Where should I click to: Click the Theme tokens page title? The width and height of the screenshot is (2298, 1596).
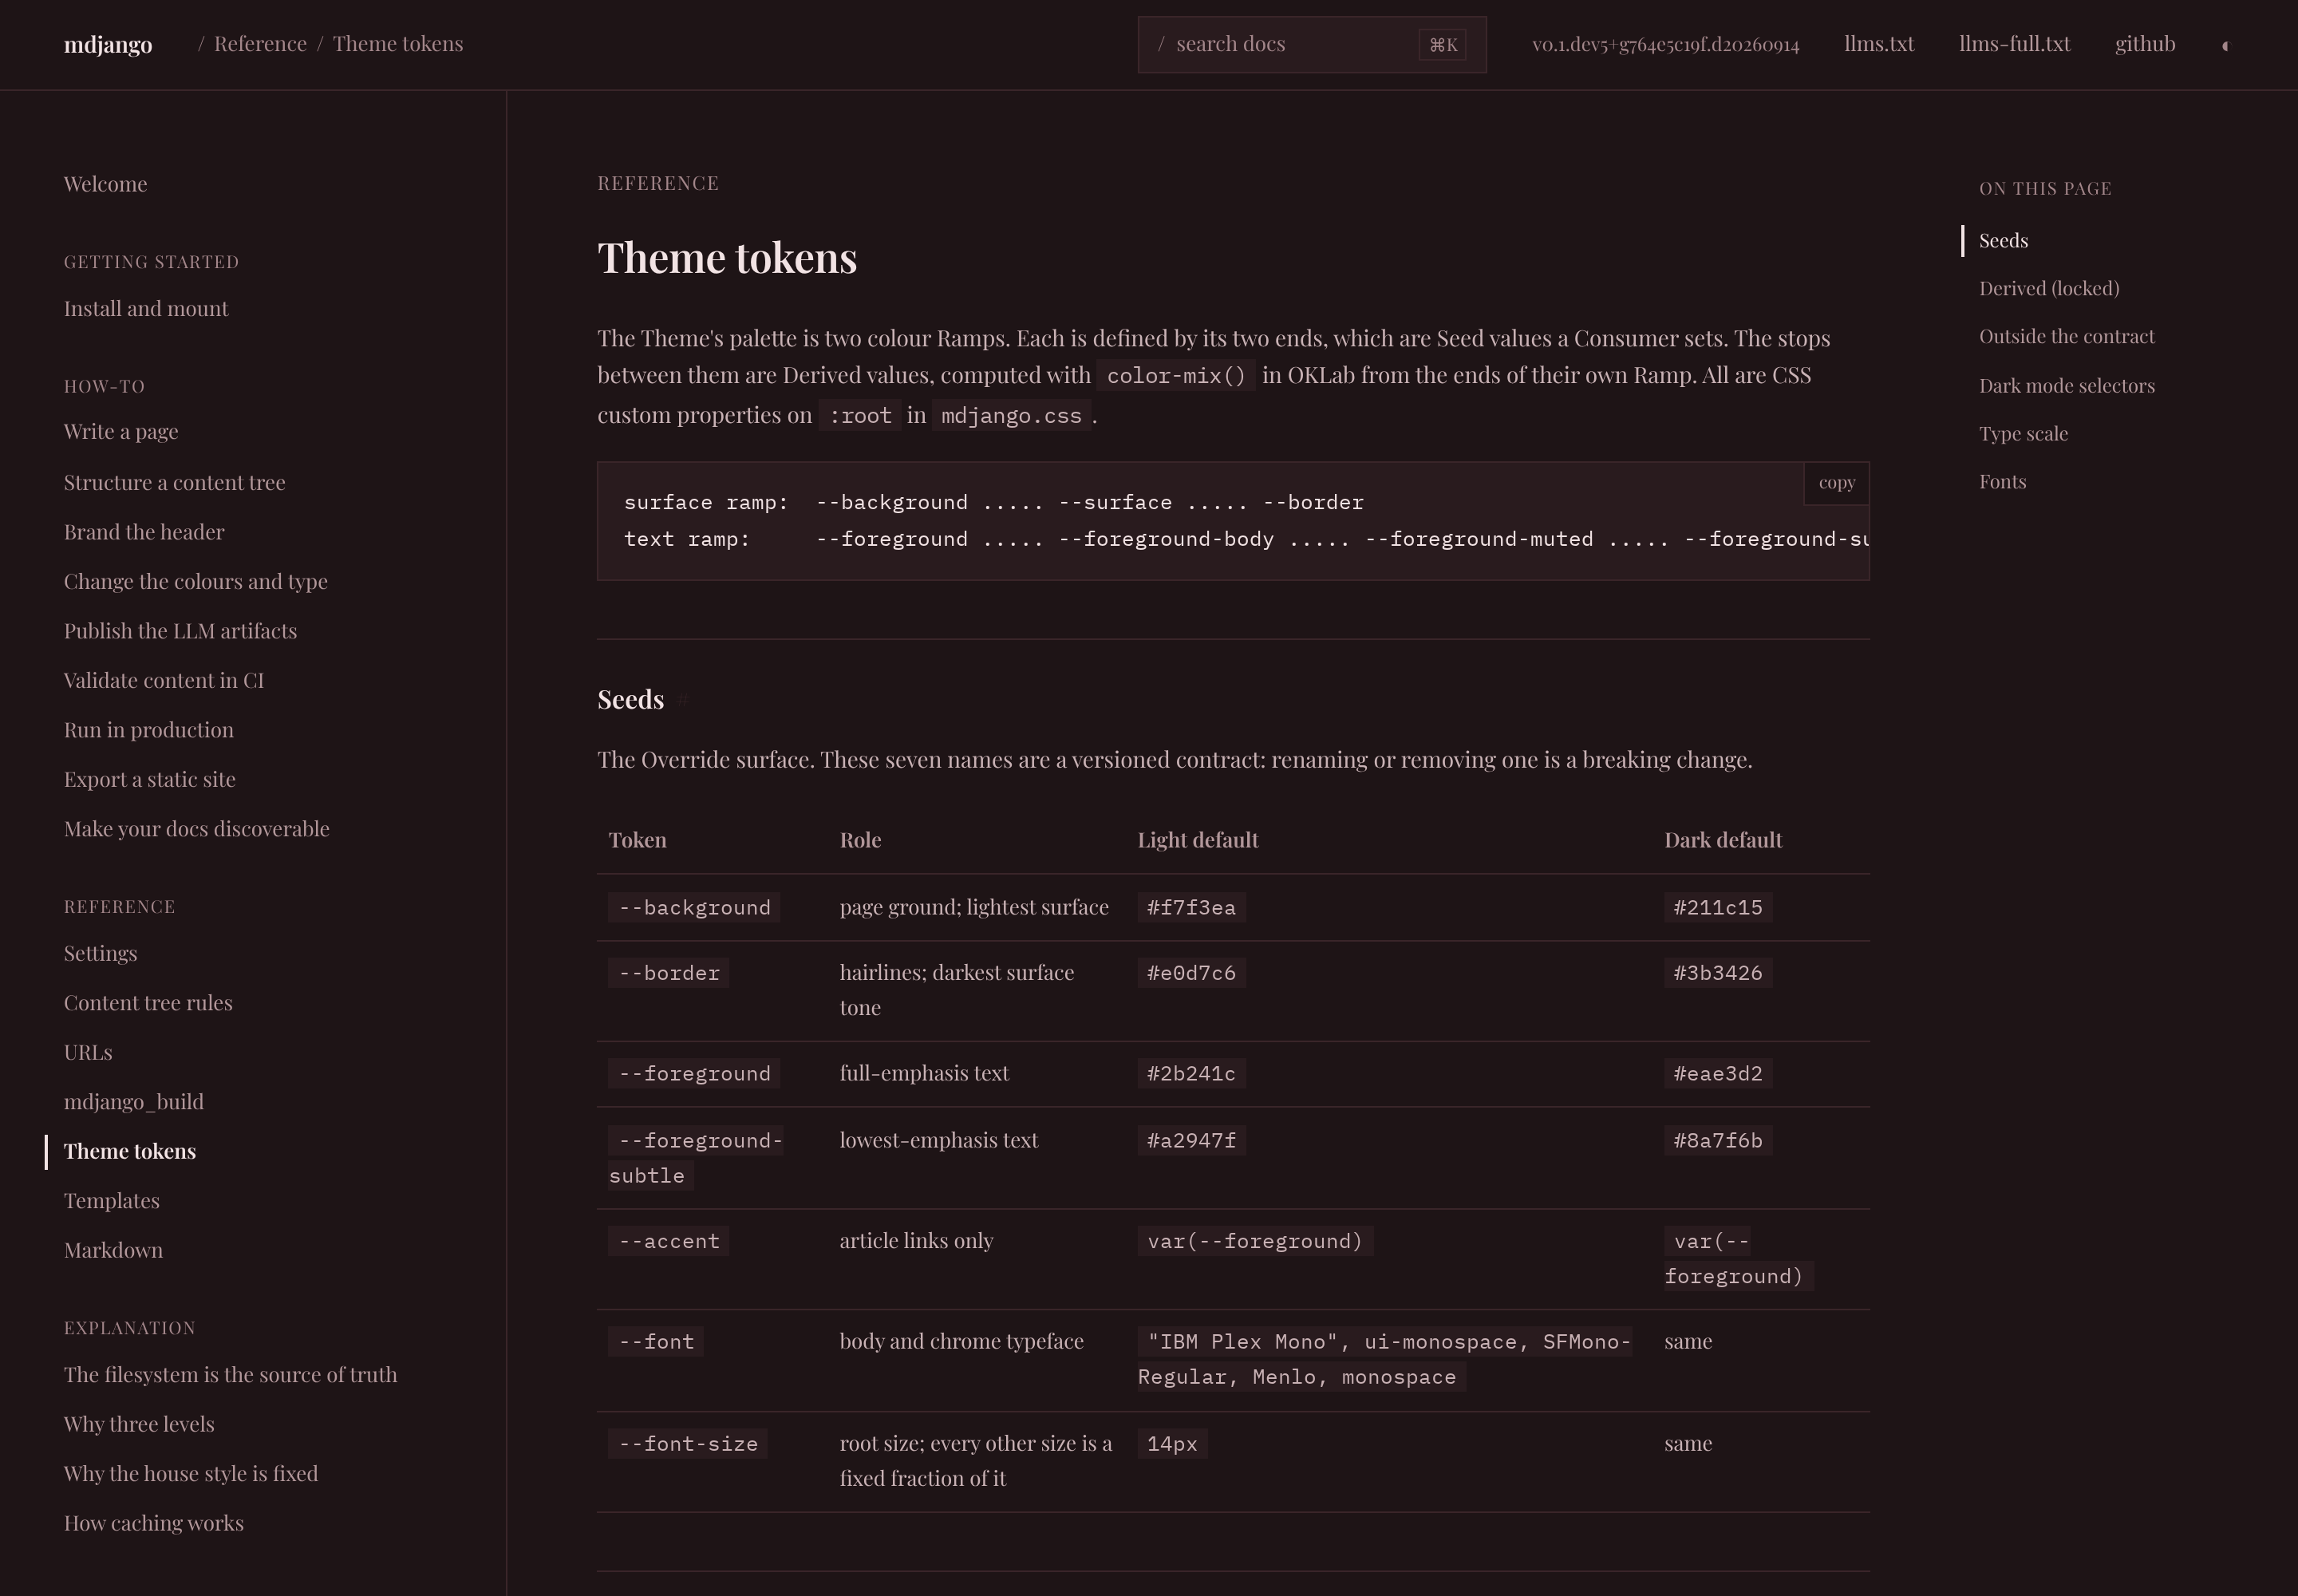tap(727, 258)
